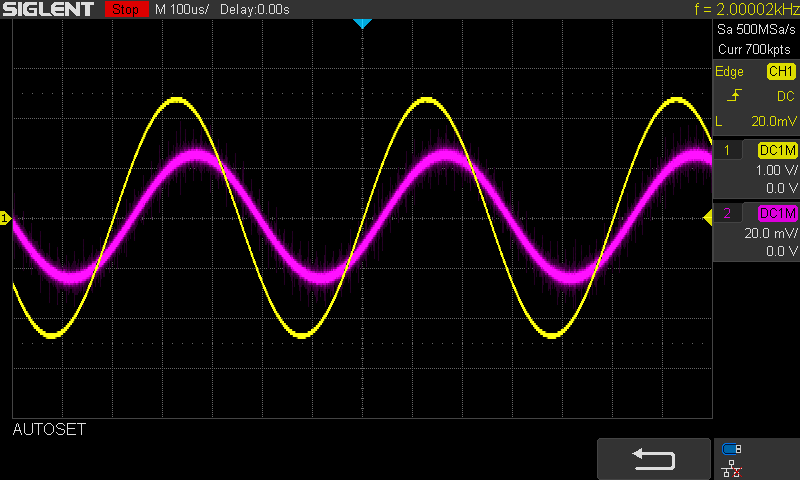
Task: Select the CH1 trigger source label
Action: coord(781,71)
